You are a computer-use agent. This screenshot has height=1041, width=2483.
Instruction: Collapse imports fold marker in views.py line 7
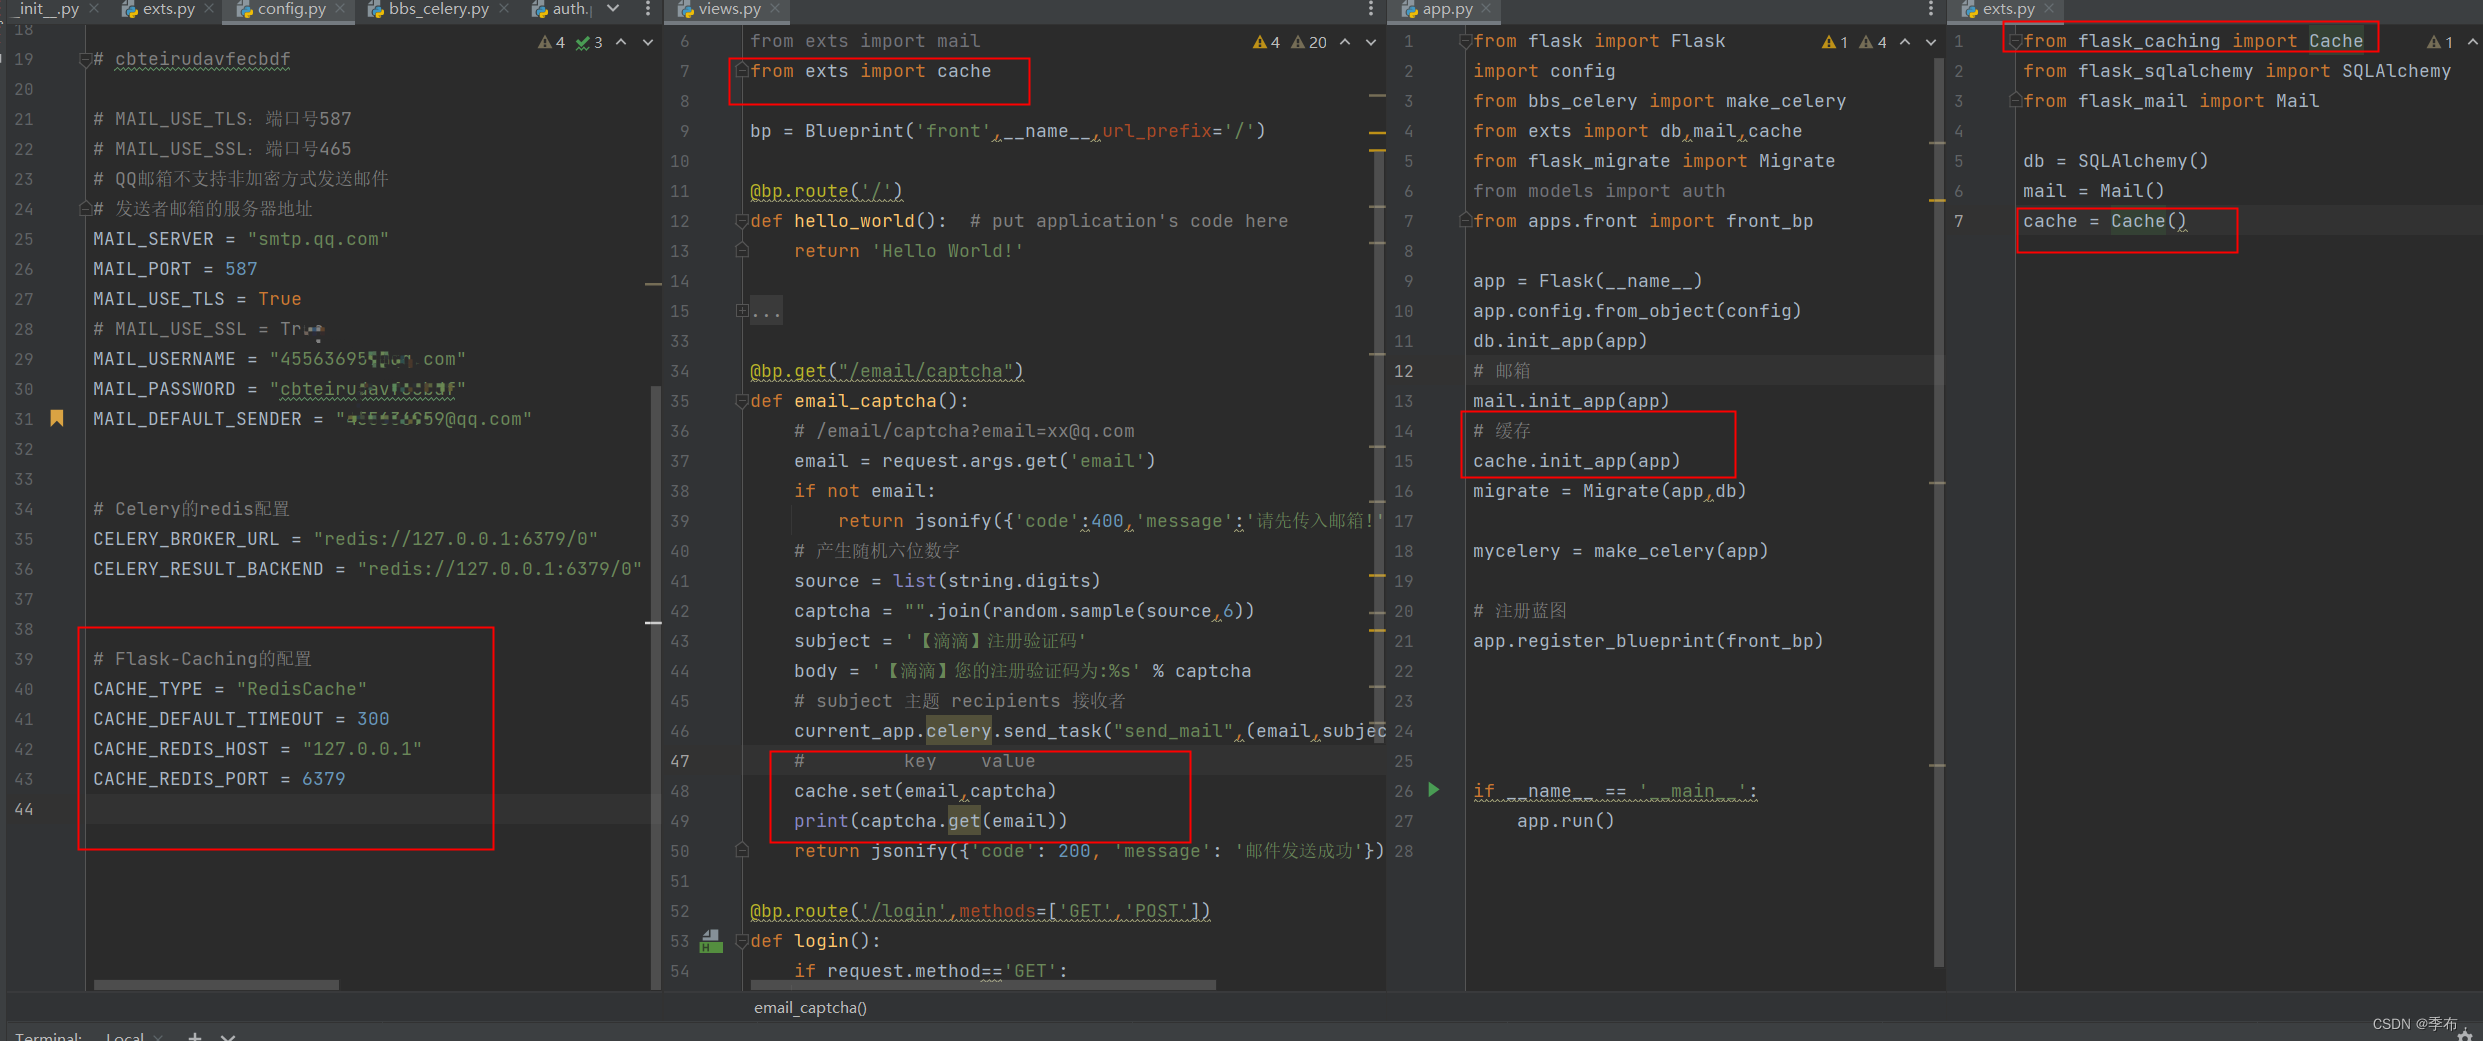pyautogui.click(x=742, y=70)
